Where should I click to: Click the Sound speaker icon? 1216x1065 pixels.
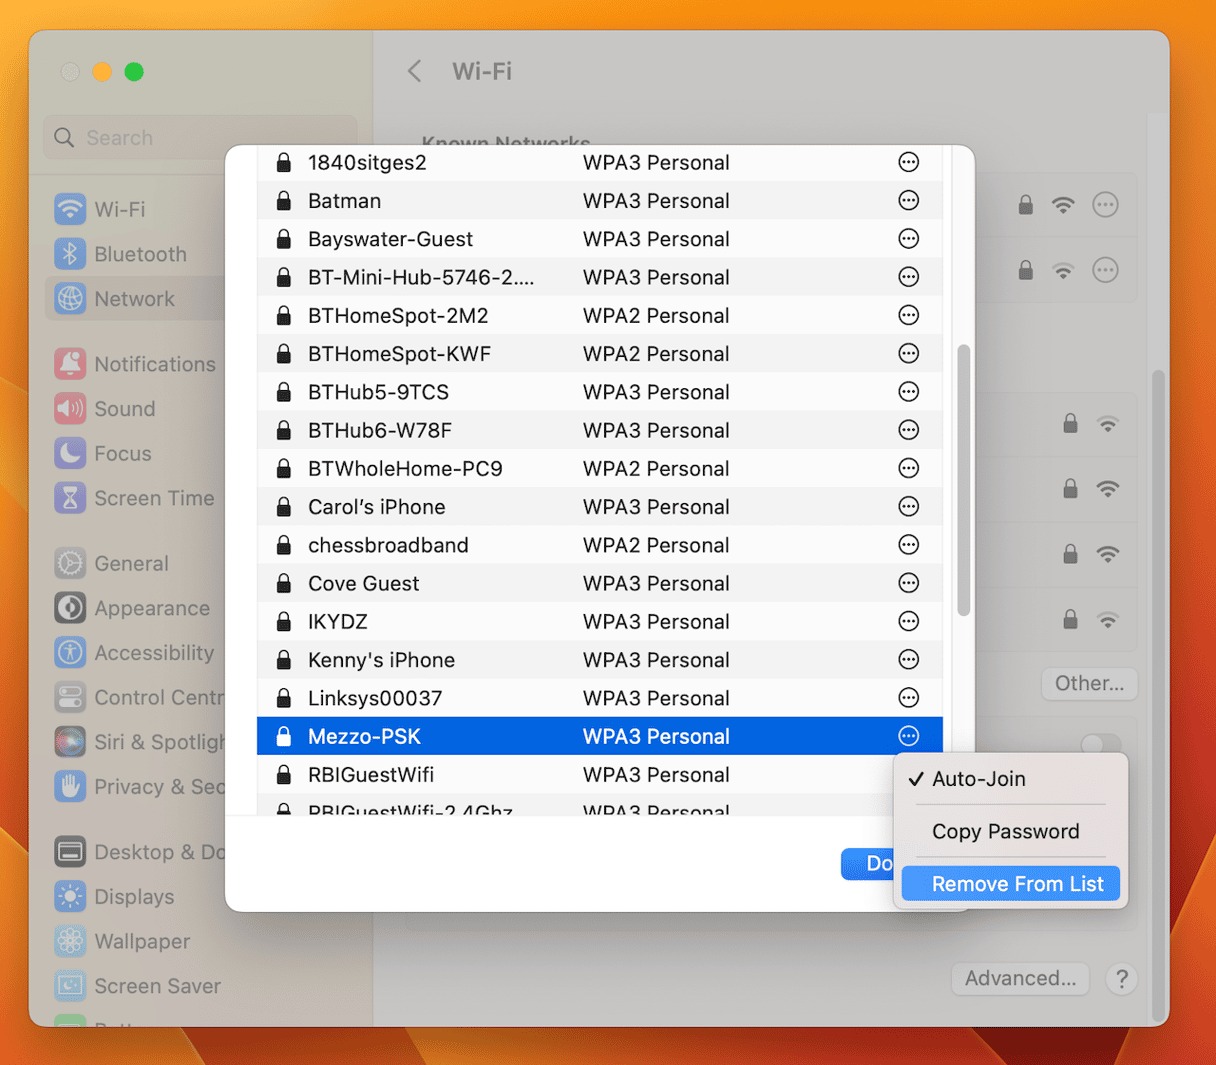(x=70, y=409)
